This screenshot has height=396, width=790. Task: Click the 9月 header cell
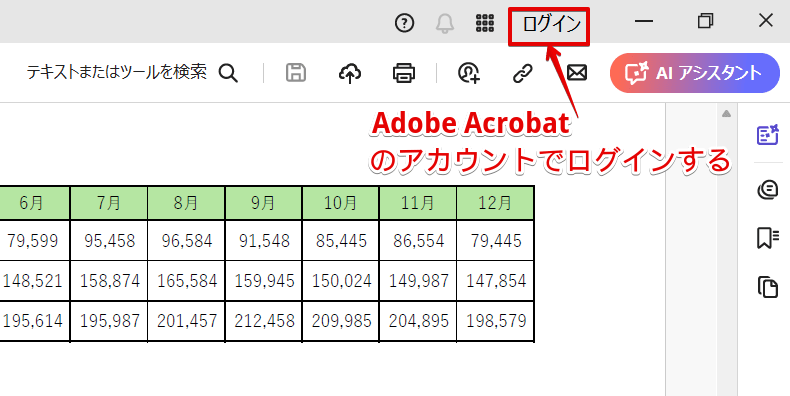264,203
